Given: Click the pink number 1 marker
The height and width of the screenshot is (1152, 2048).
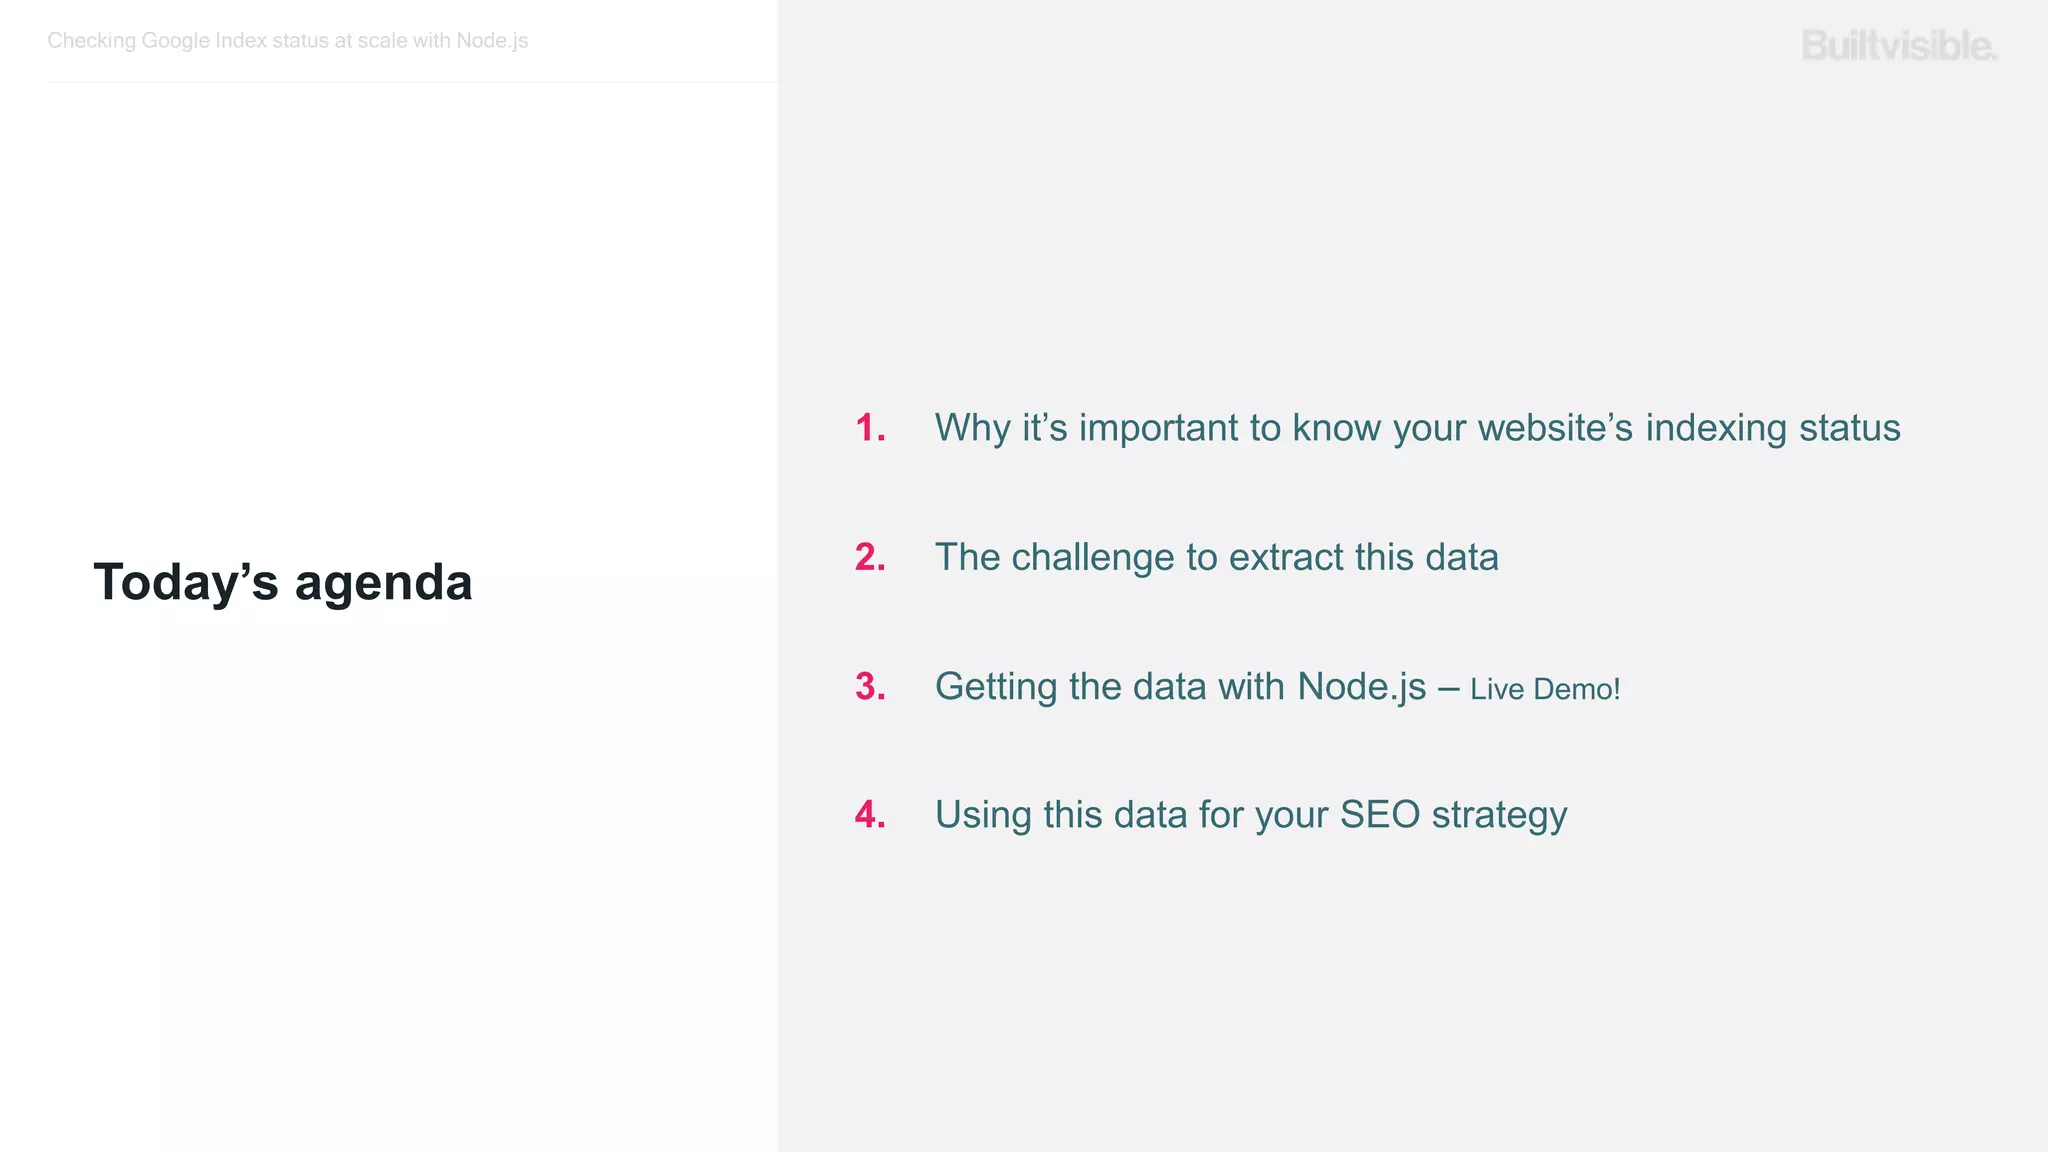Looking at the screenshot, I should [x=870, y=428].
